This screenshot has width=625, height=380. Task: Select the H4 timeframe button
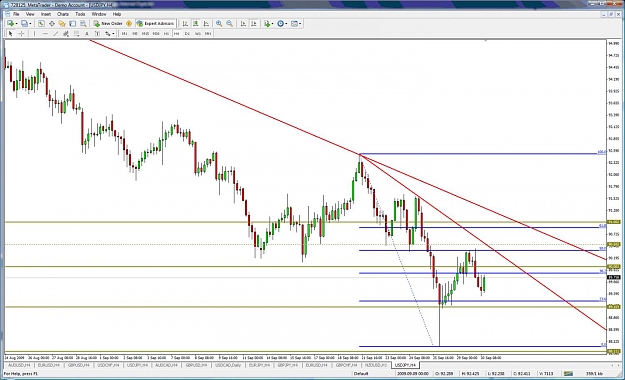(x=177, y=33)
